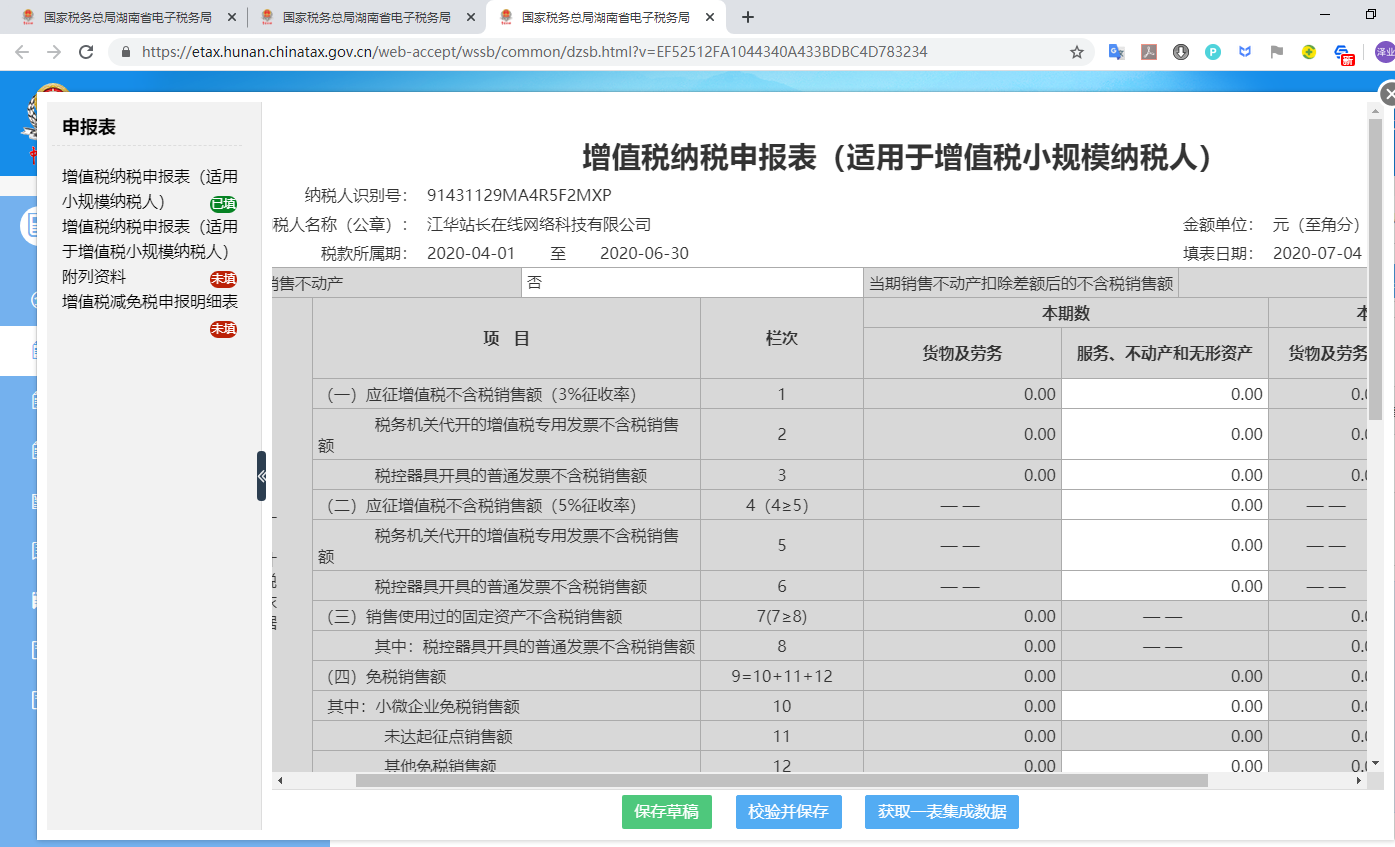
Task: Click the 栏次 column header
Action: (781, 338)
